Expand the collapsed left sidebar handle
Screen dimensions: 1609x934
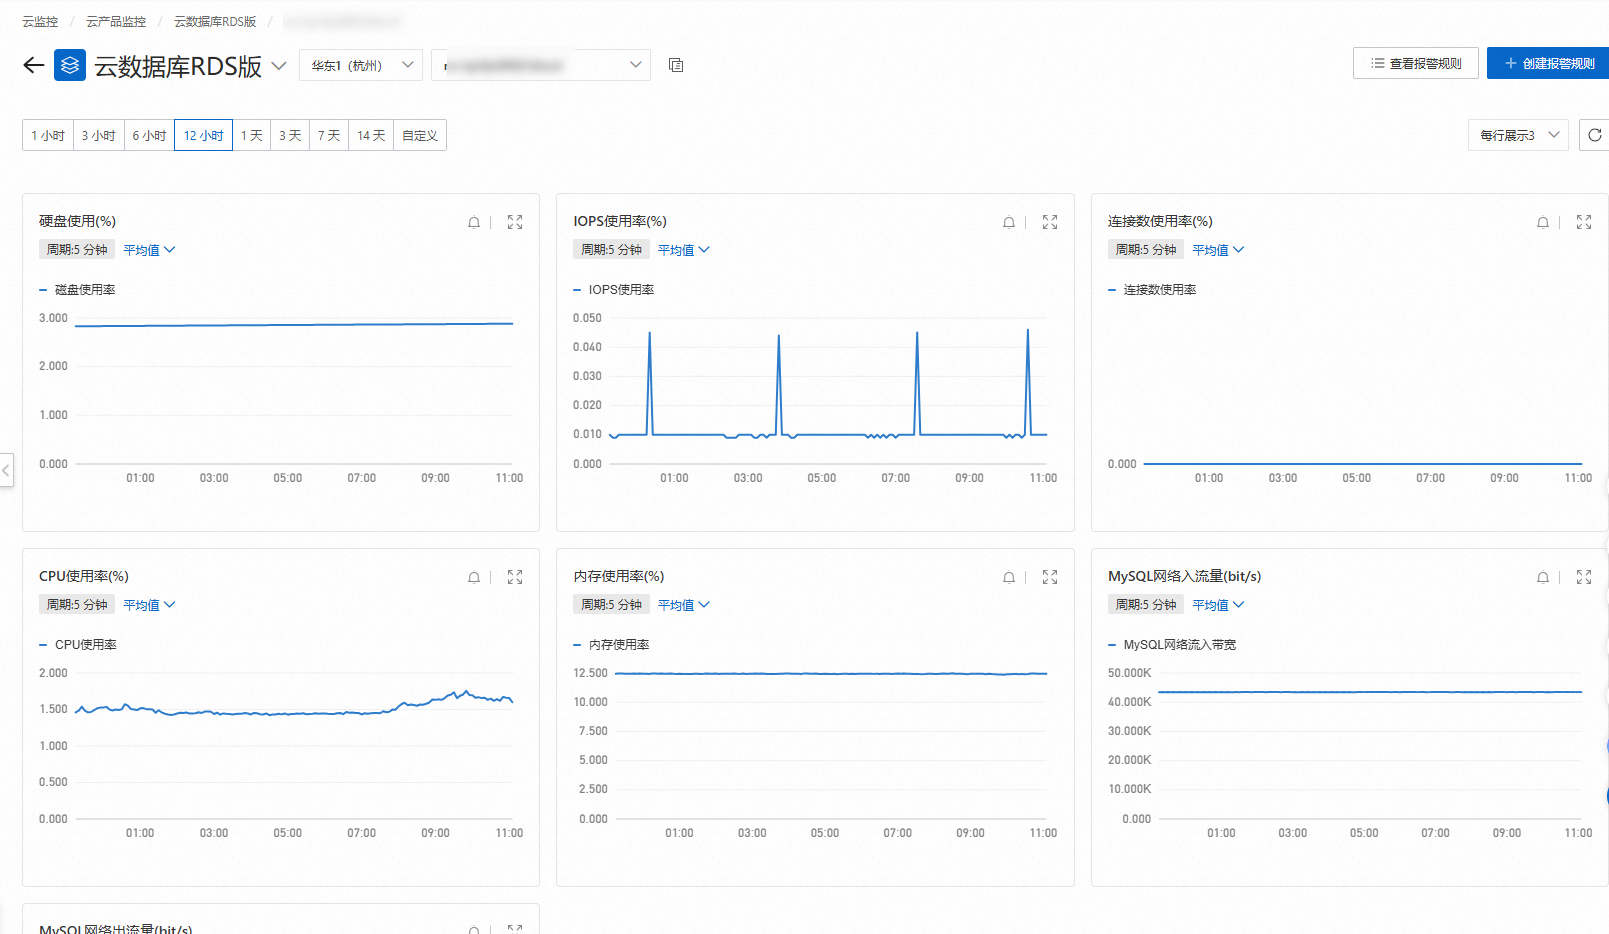pos(6,469)
